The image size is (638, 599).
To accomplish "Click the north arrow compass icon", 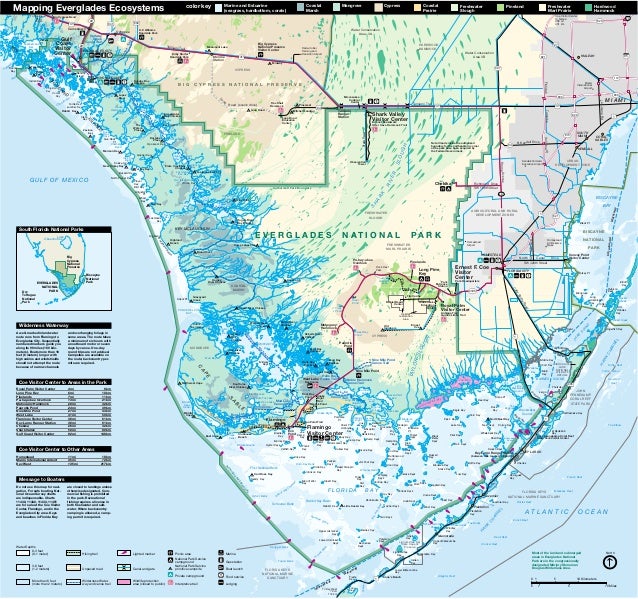I will [609, 562].
